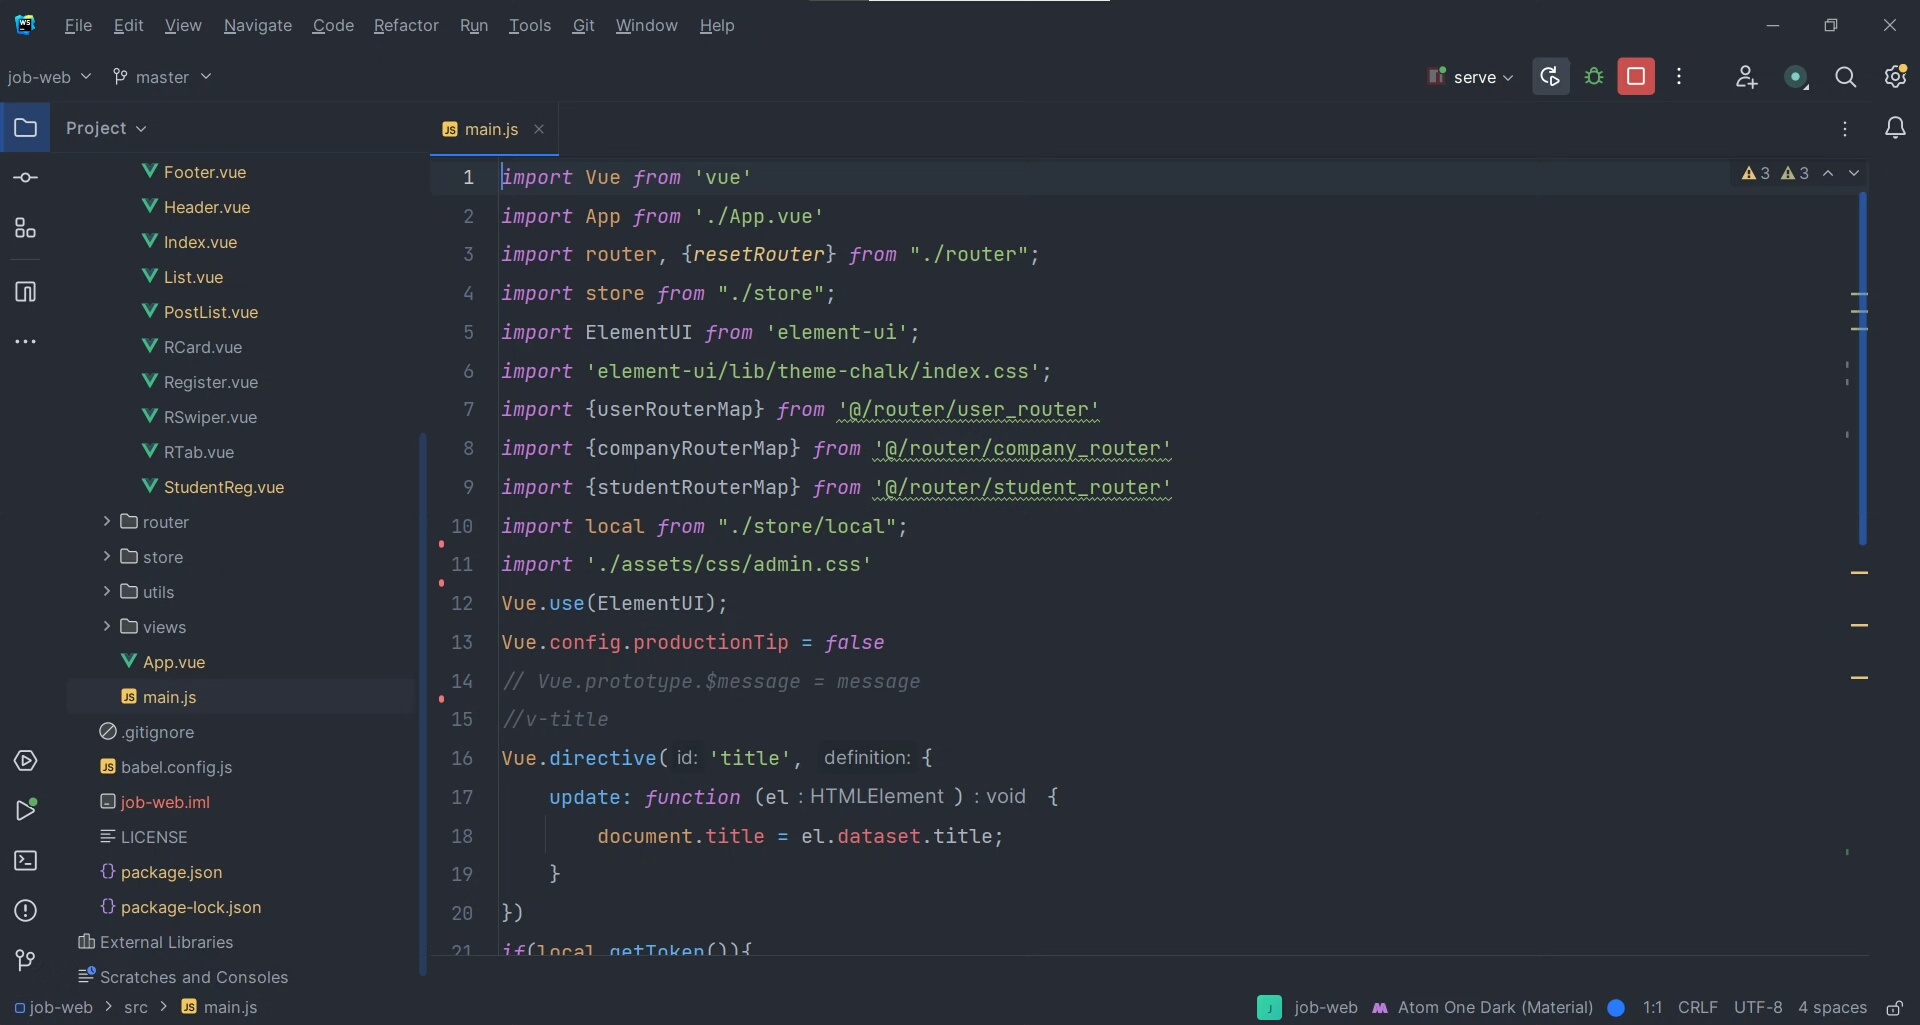Click the UTF-8 encoding indicator

(x=1757, y=1008)
